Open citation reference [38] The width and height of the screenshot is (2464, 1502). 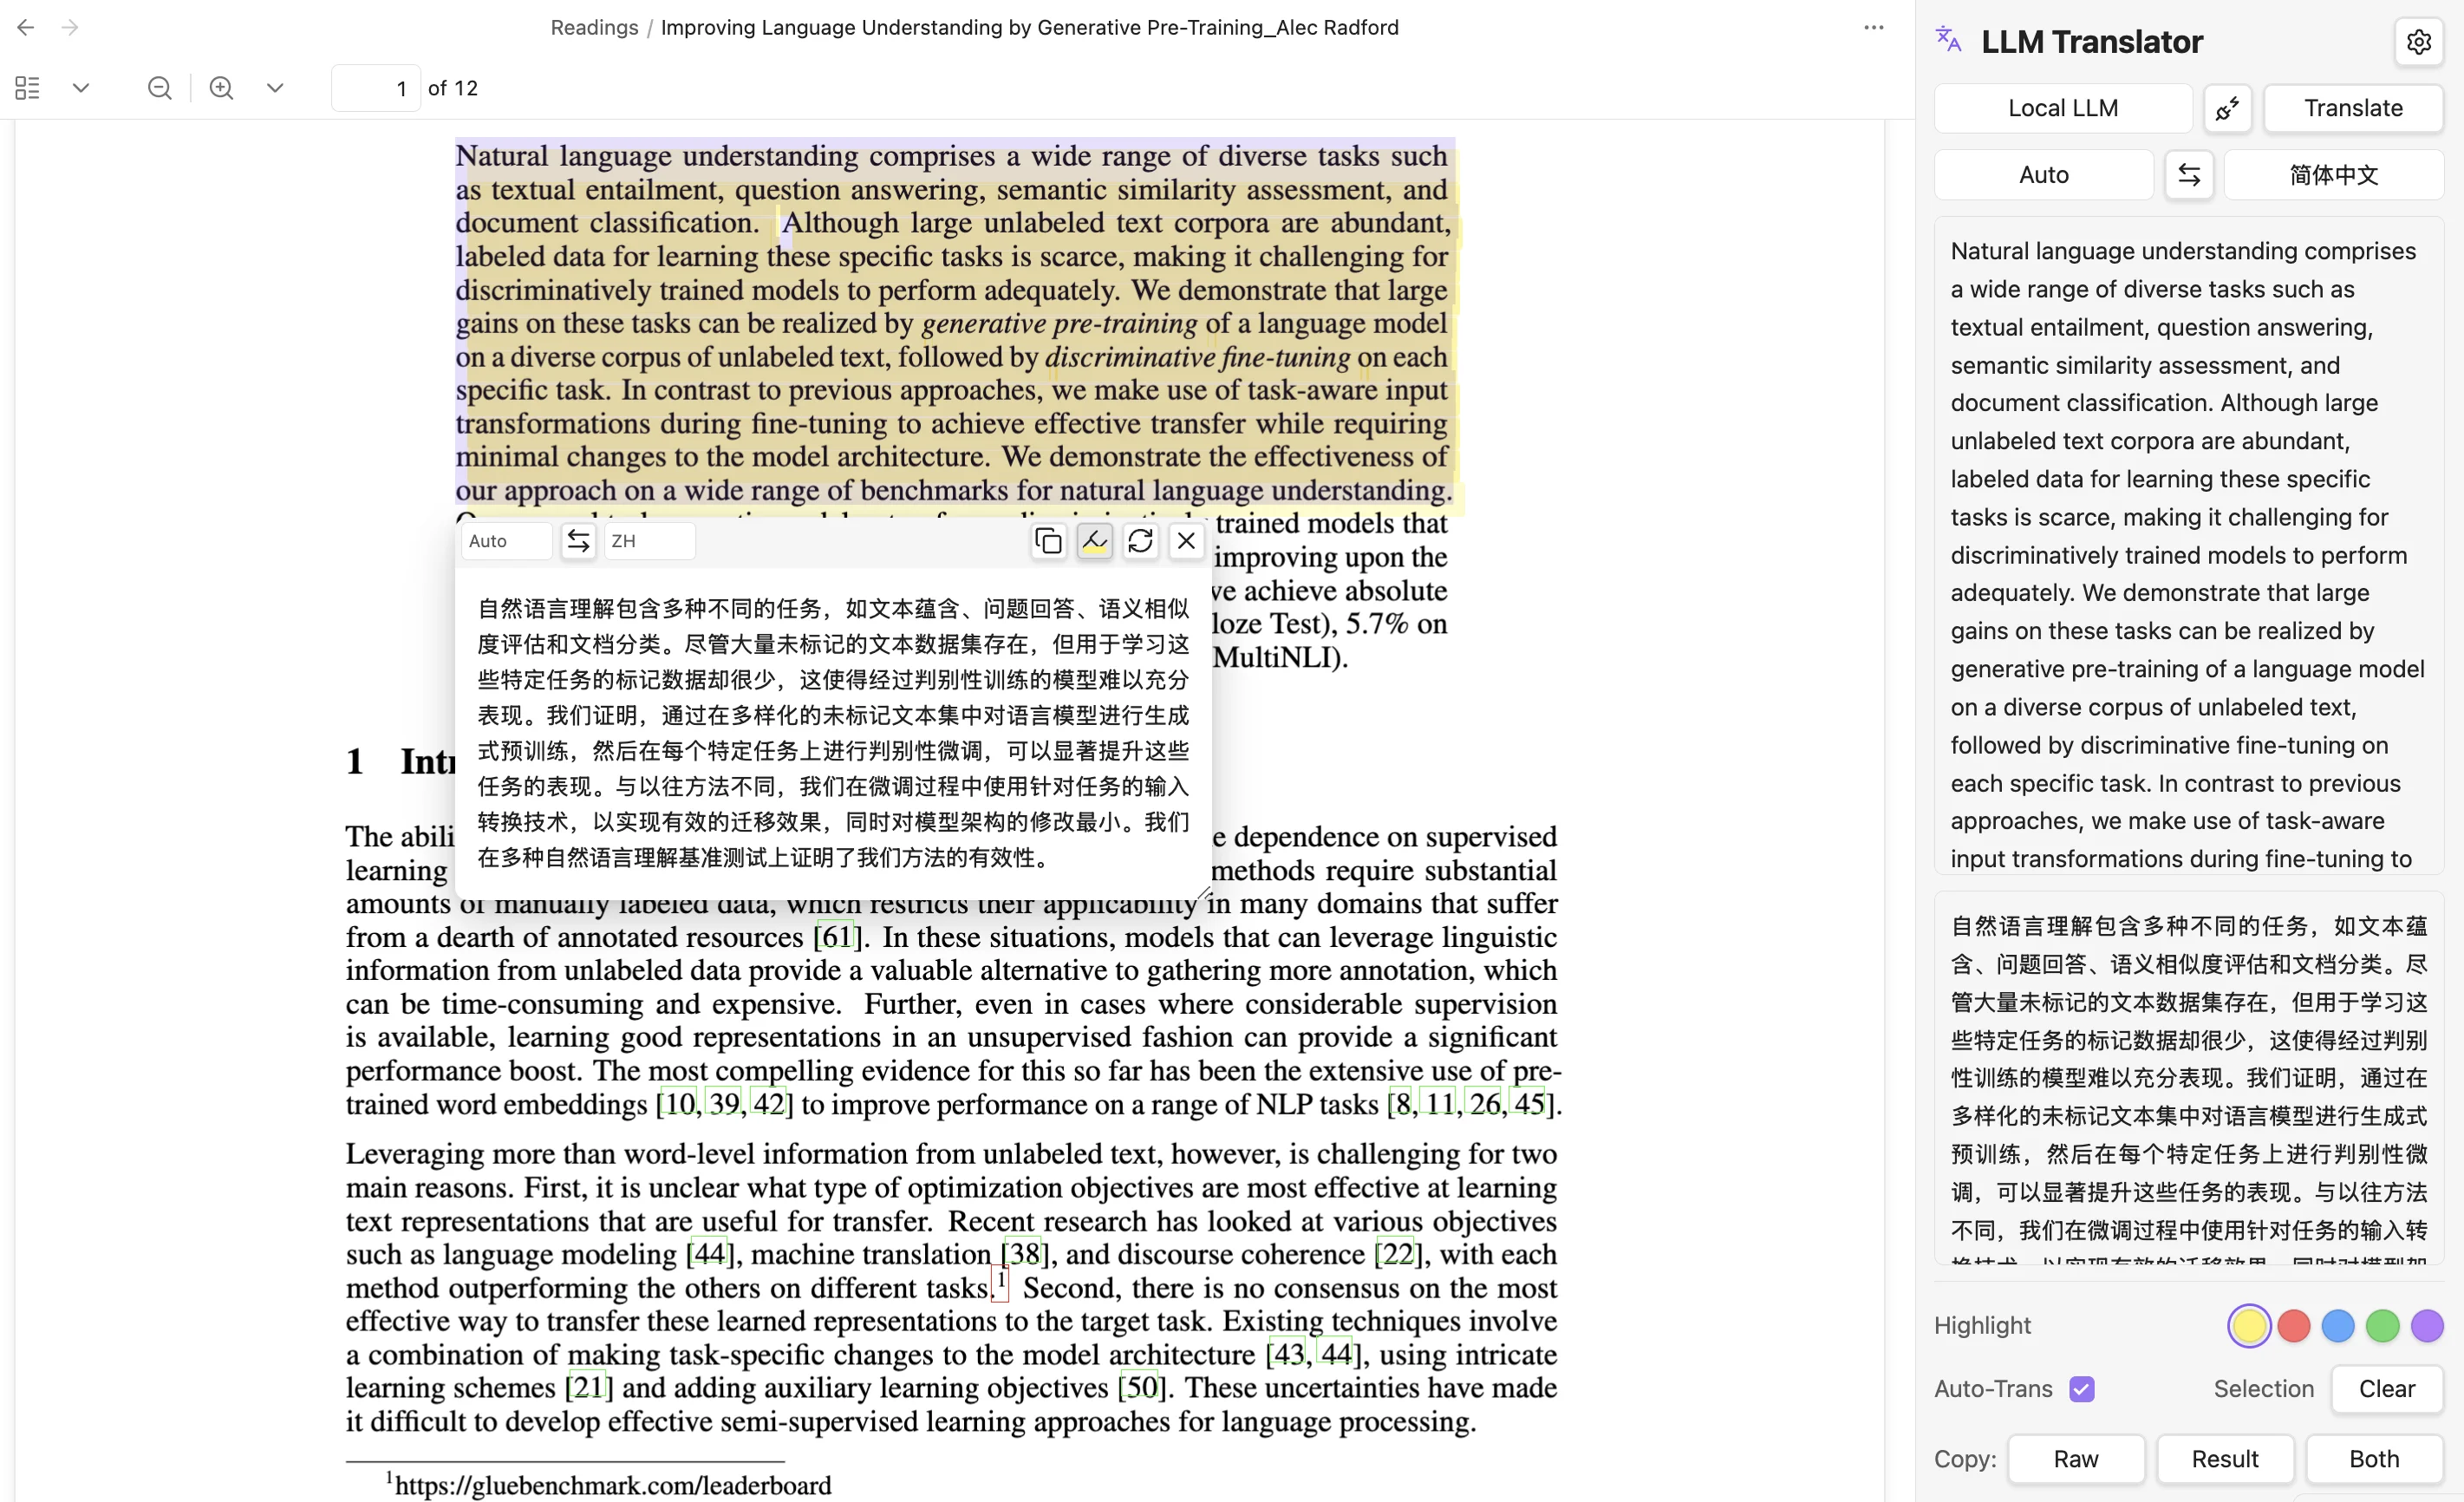[1023, 1254]
